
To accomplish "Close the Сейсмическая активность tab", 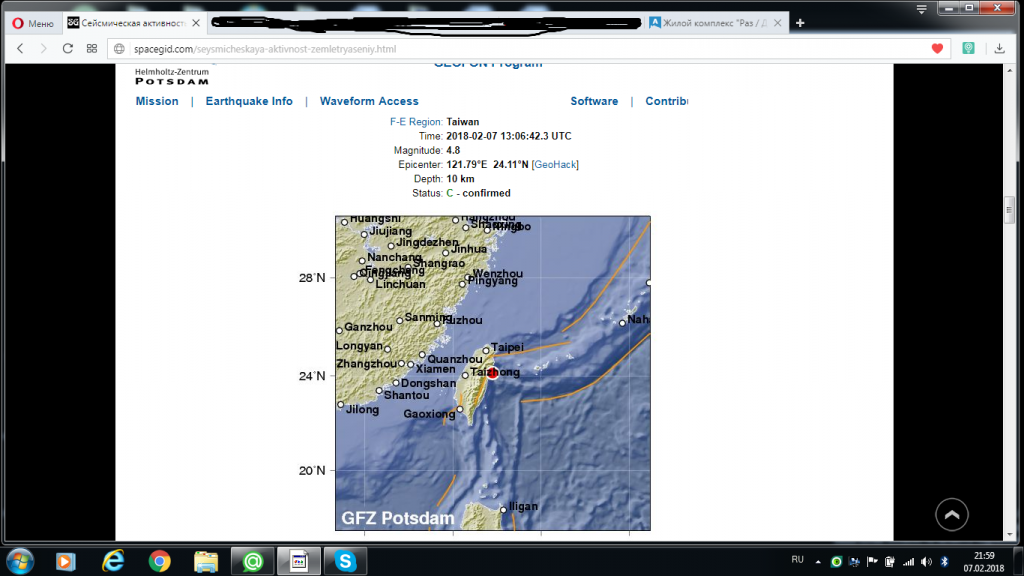I will click(196, 23).
